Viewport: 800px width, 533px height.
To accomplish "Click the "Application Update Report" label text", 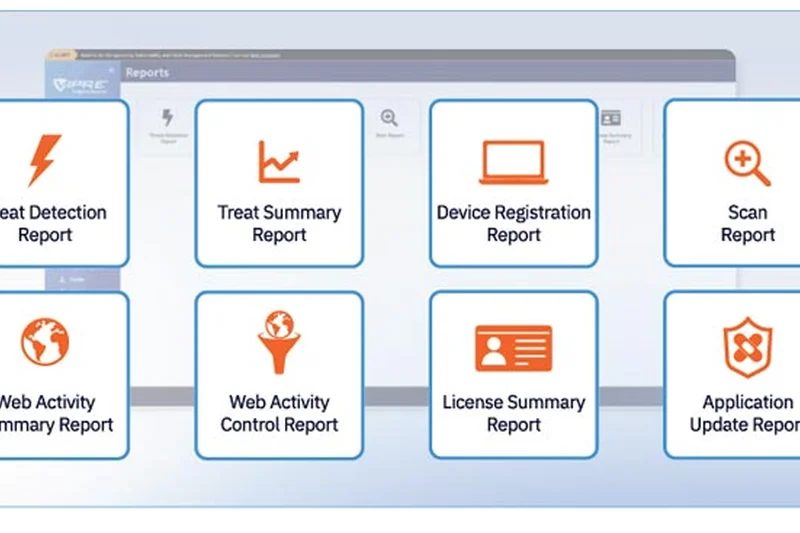I will 745,413.
